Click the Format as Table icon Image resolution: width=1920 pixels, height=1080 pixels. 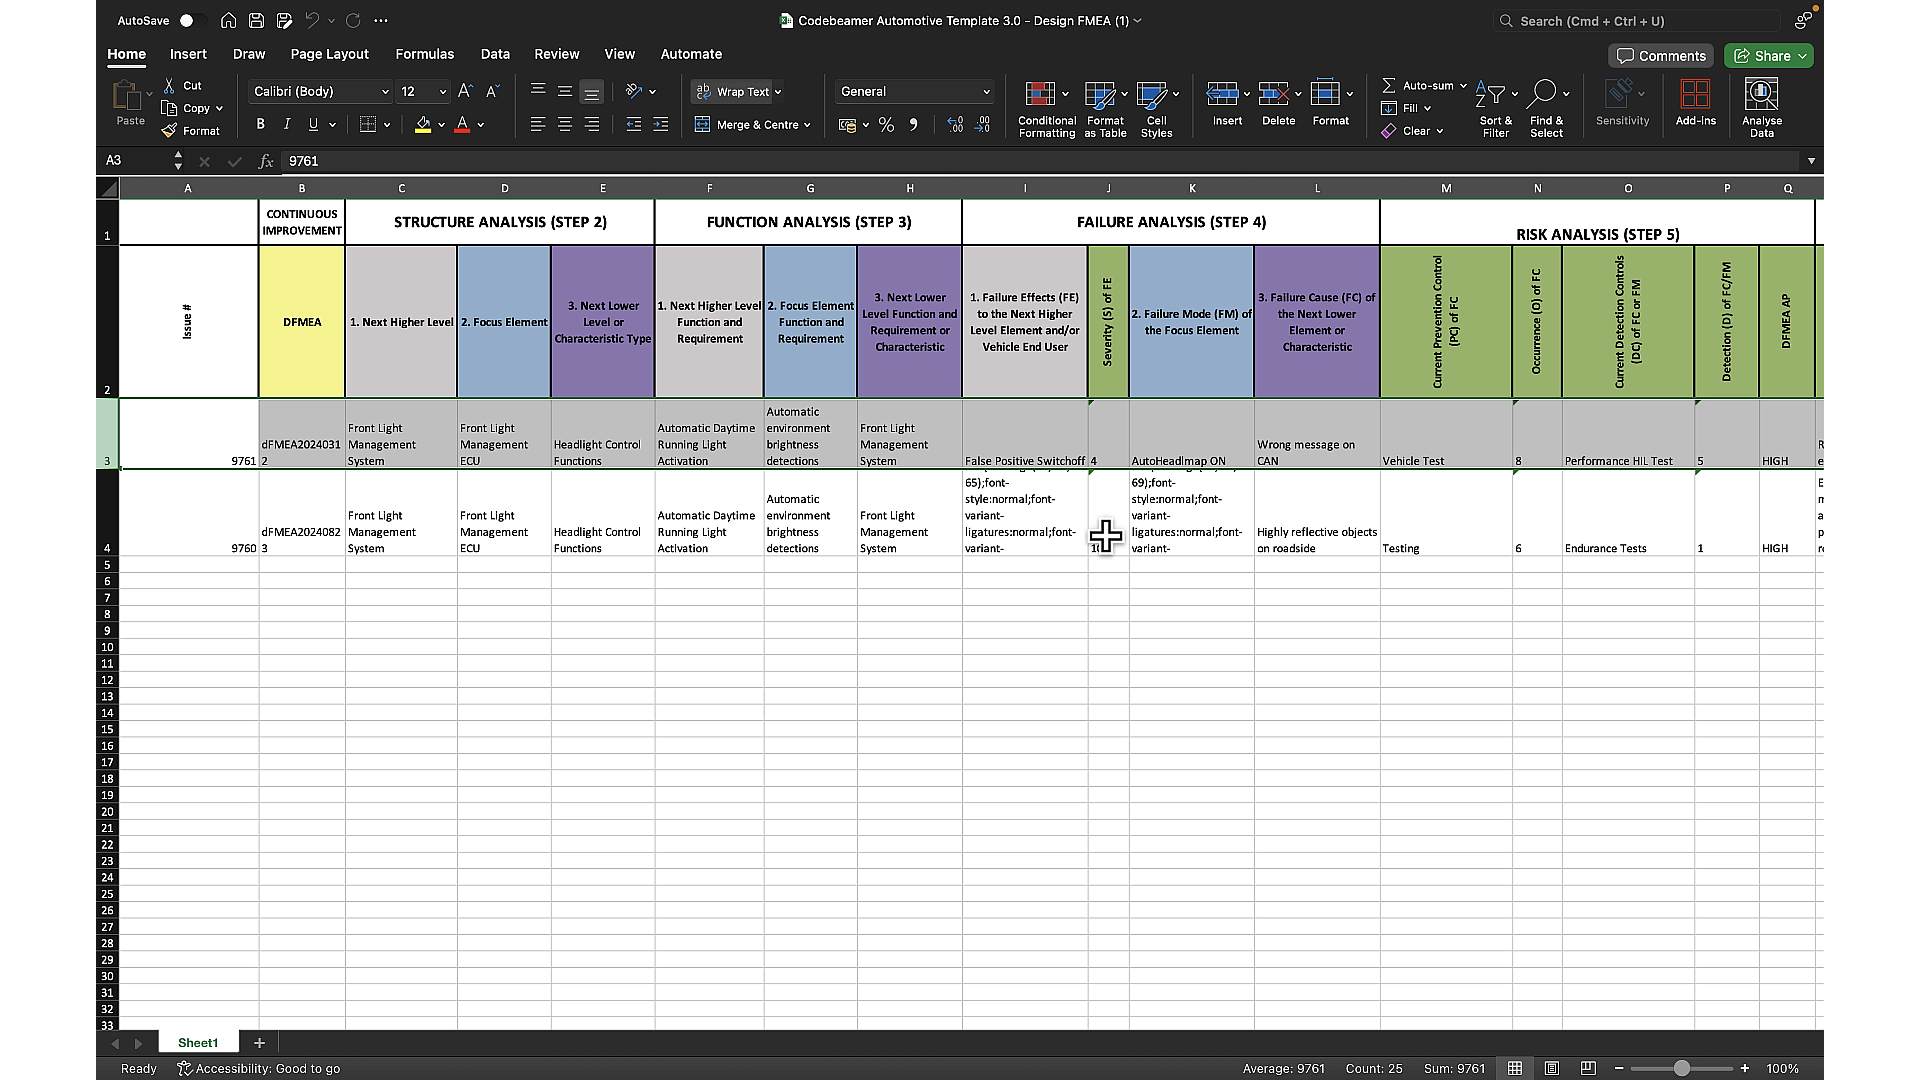tap(1099, 95)
